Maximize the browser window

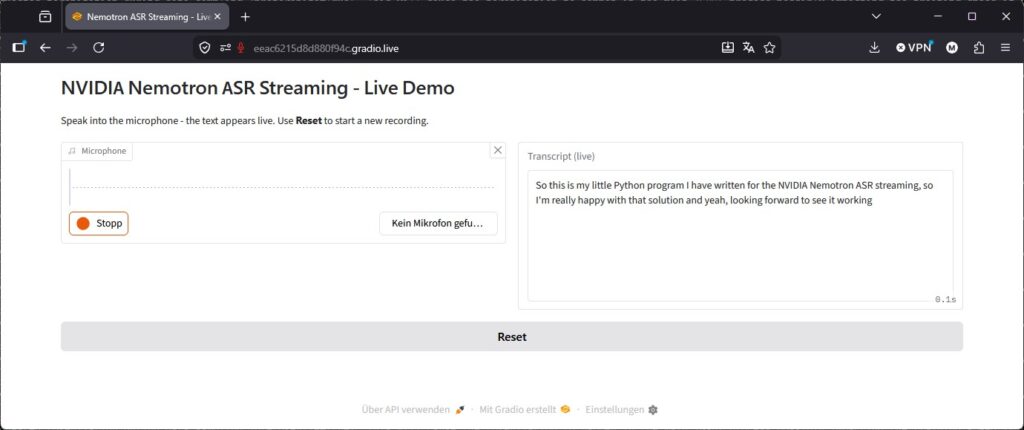972,16
